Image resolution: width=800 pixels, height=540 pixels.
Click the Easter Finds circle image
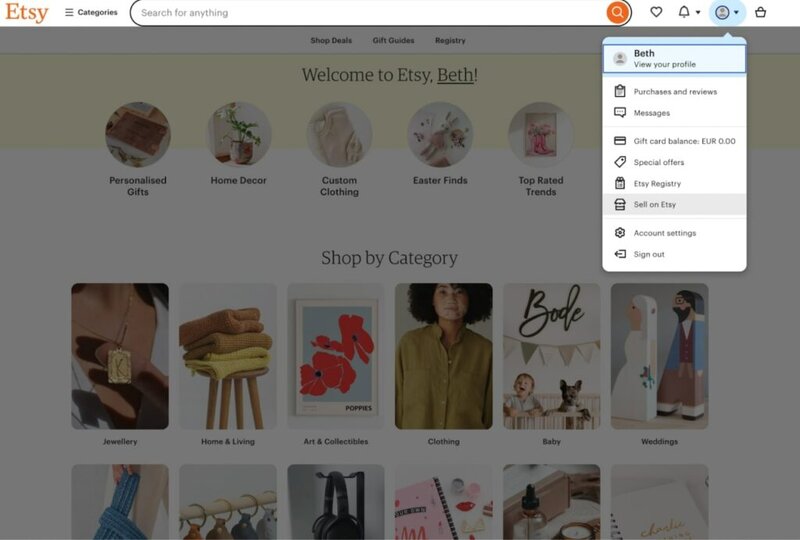pyautogui.click(x=440, y=135)
